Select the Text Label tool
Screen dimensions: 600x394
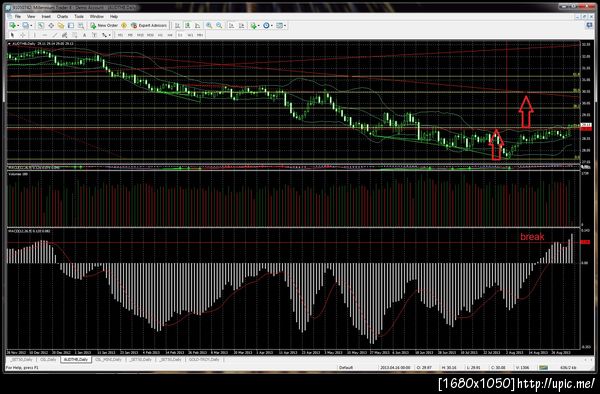tap(95, 35)
